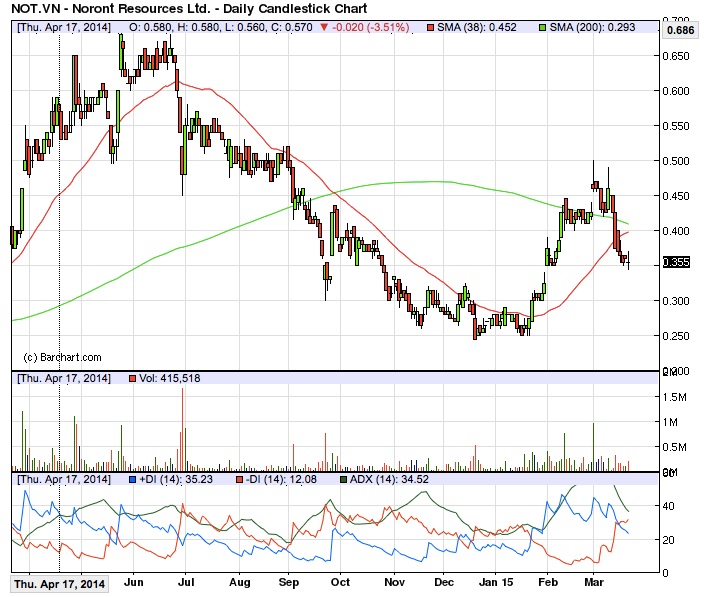The height and width of the screenshot is (597, 709).
Task: Click the 0.550 price axis label
Action: click(676, 126)
